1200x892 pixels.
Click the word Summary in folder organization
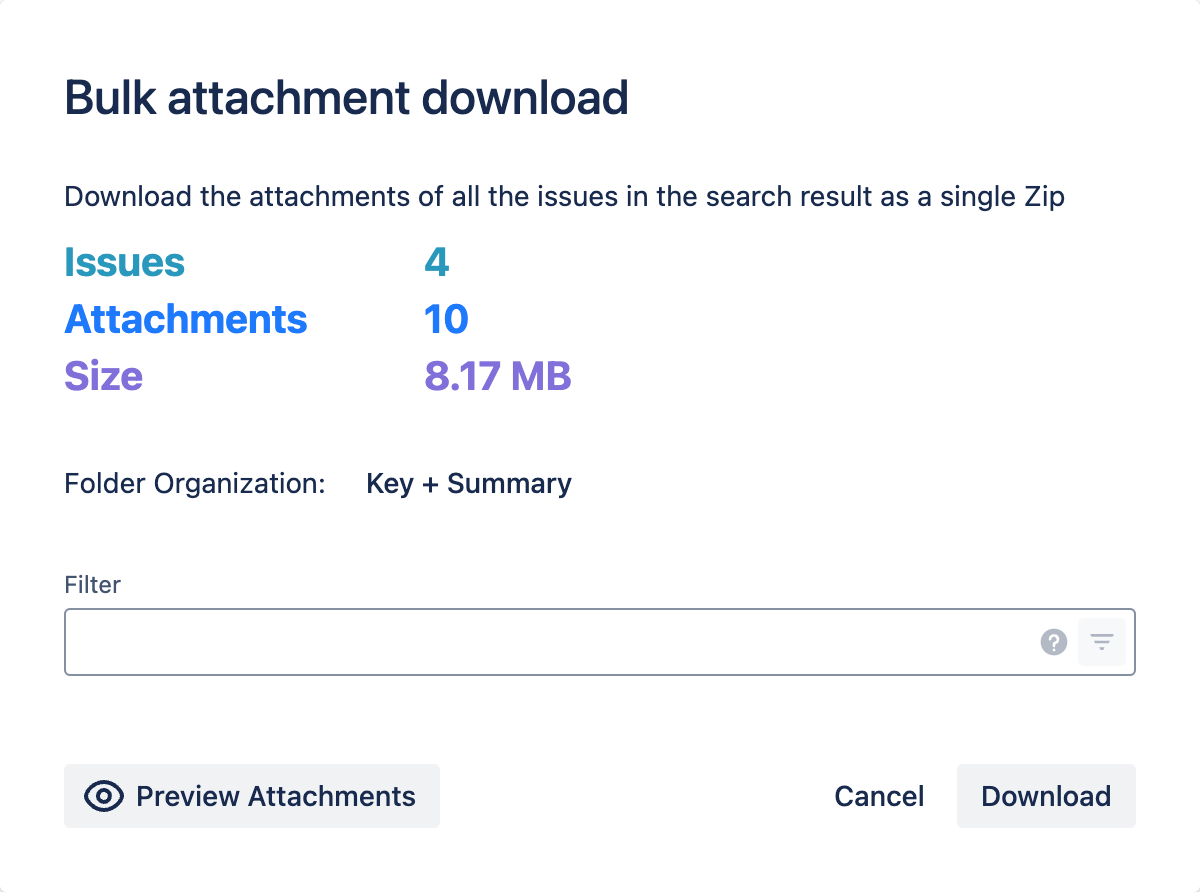[x=509, y=484]
